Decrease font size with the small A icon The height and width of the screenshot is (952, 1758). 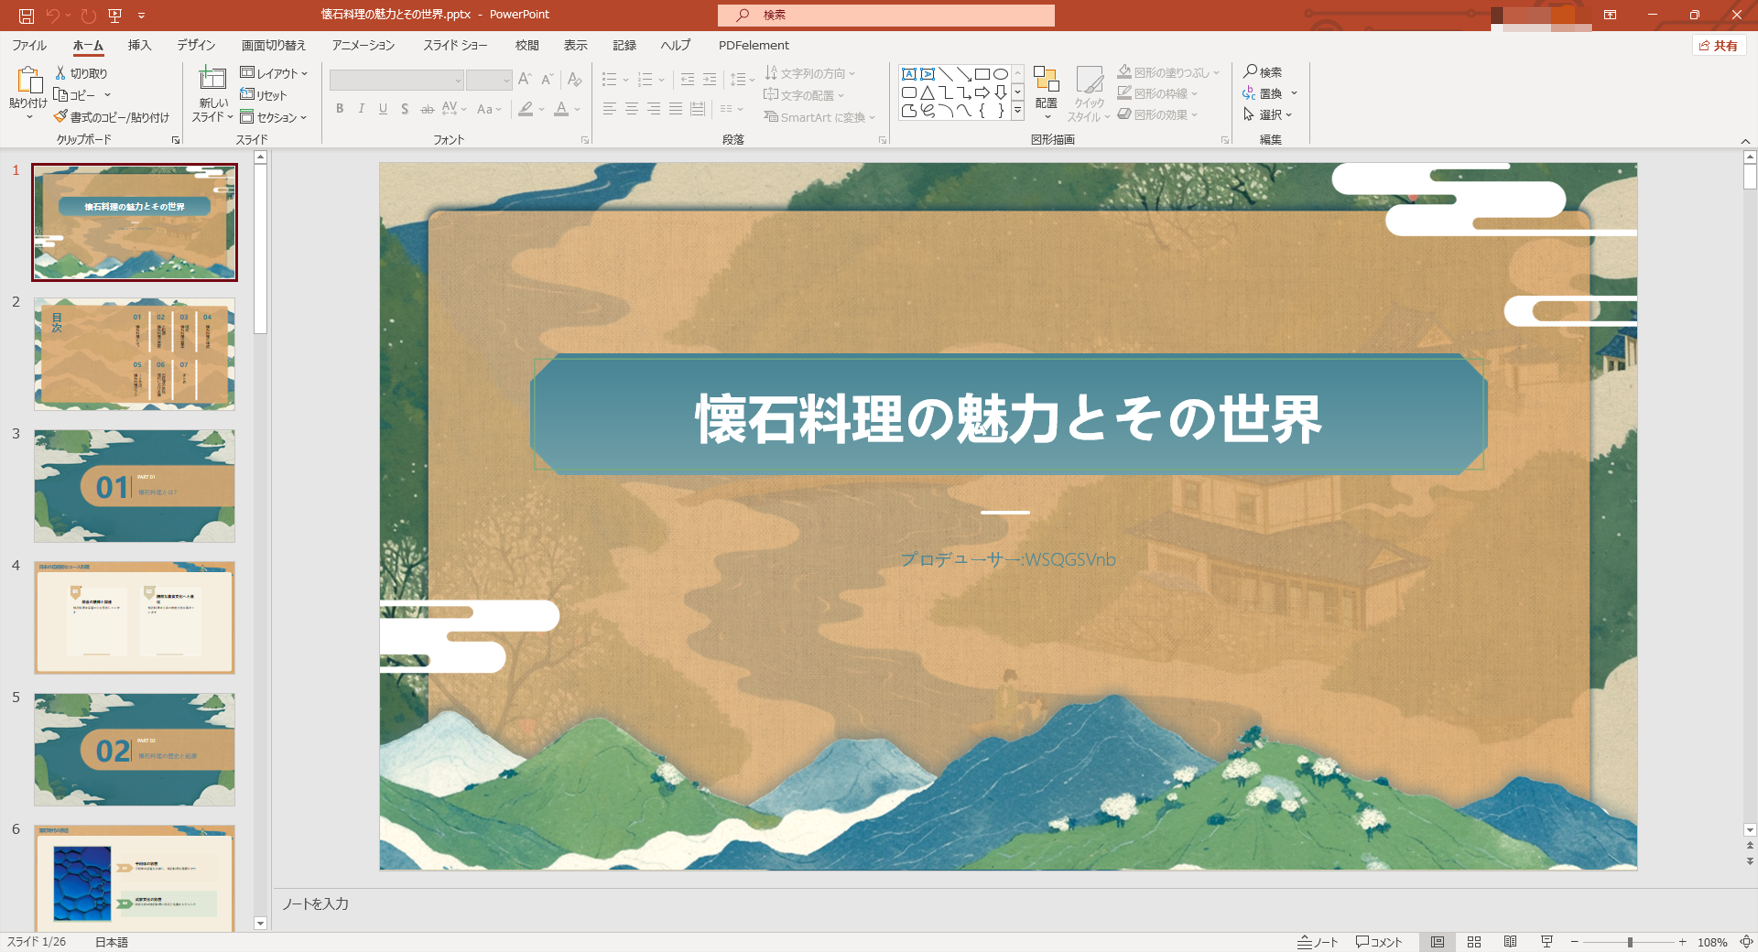547,80
